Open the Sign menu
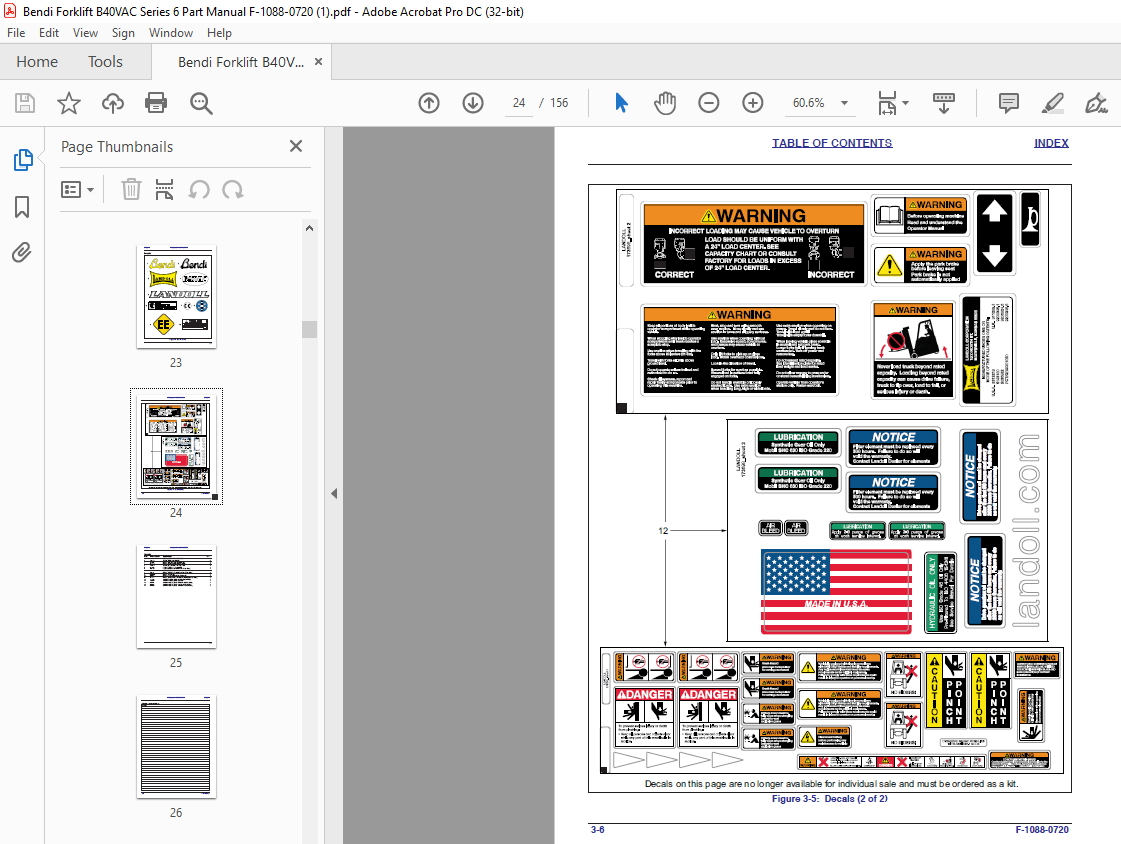 click(x=123, y=33)
